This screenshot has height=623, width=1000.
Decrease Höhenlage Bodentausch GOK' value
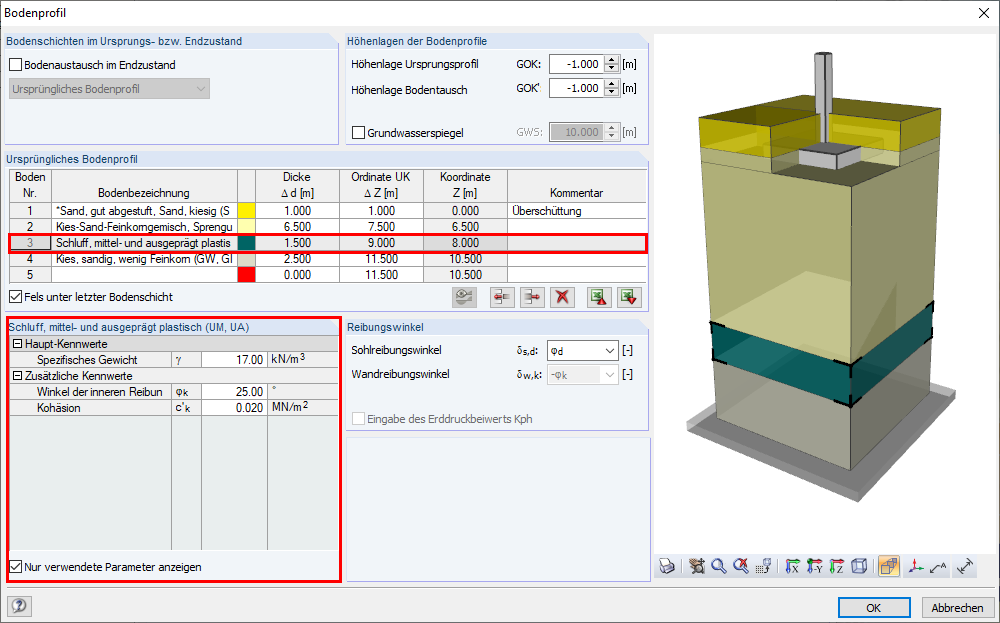pyautogui.click(x=612, y=92)
